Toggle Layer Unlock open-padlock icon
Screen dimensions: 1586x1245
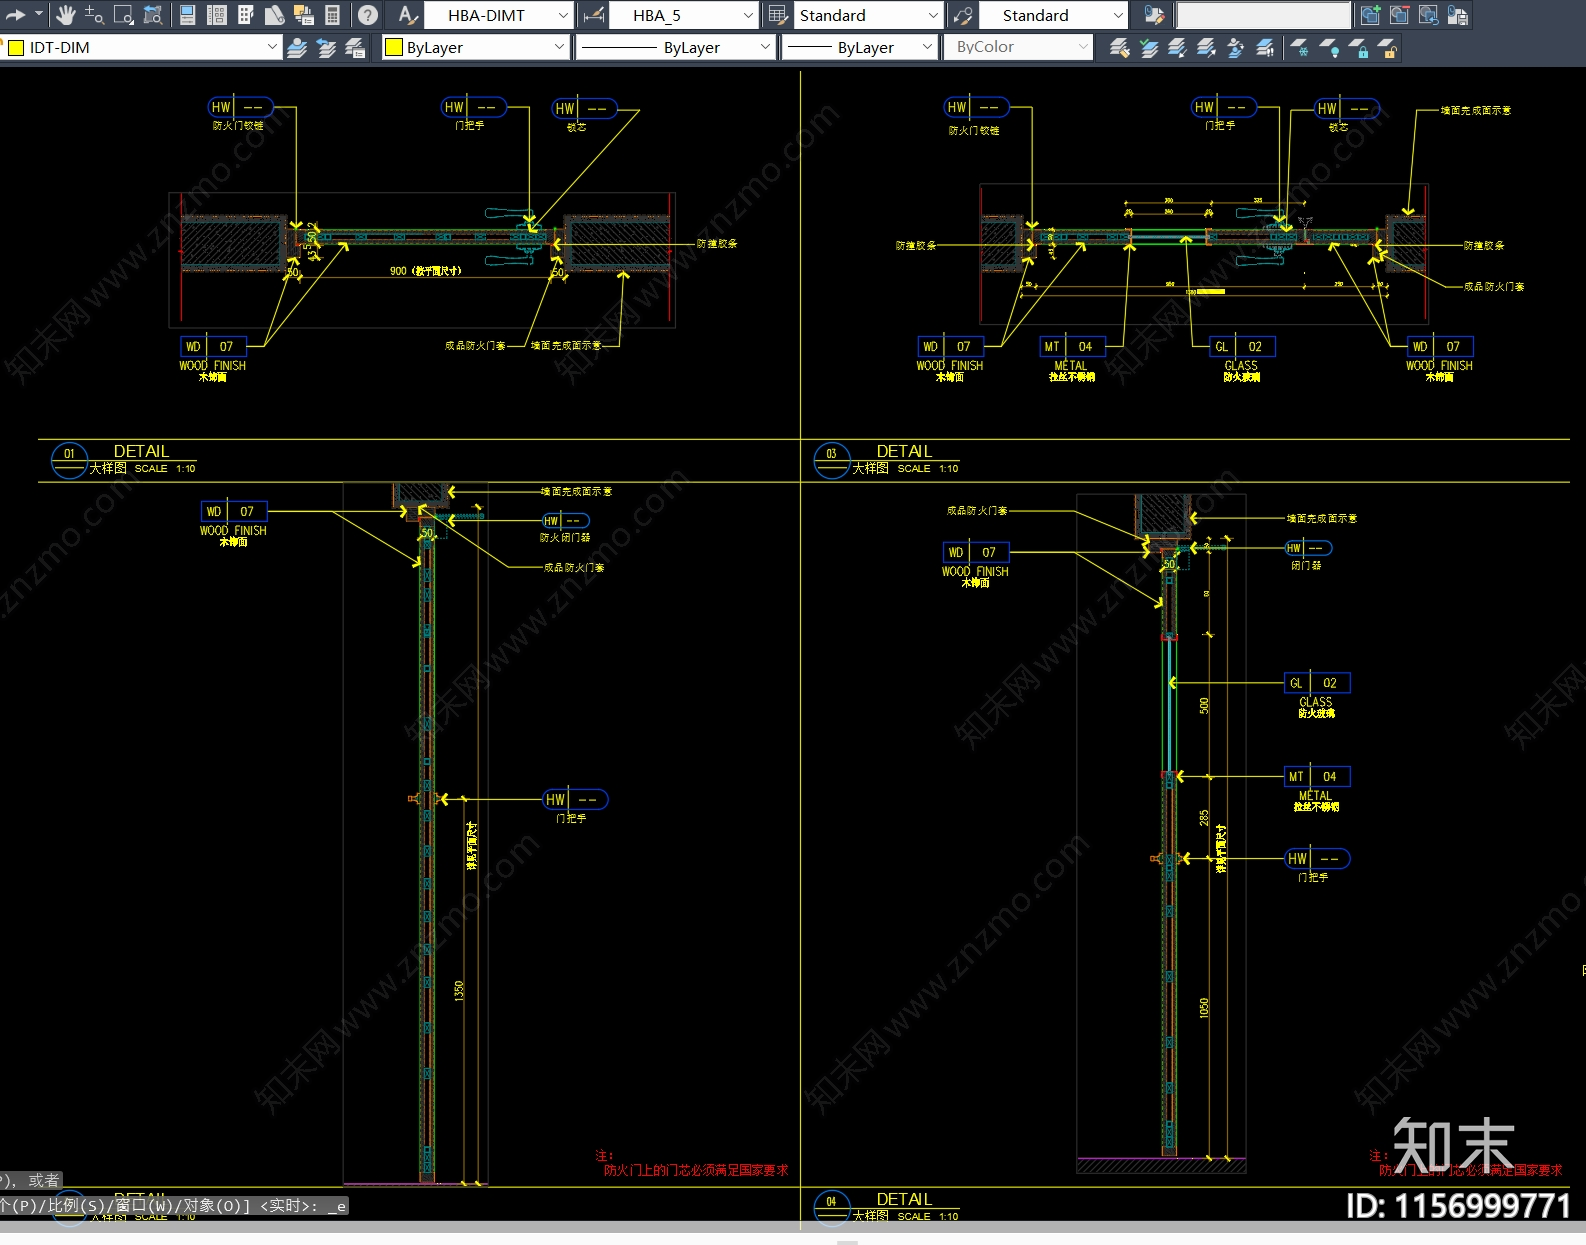[x=1386, y=47]
